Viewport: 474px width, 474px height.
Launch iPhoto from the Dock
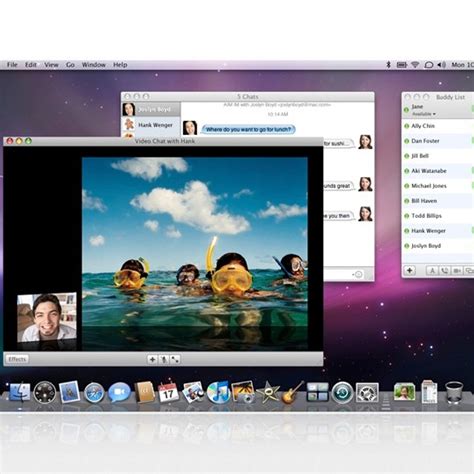[x=243, y=392]
